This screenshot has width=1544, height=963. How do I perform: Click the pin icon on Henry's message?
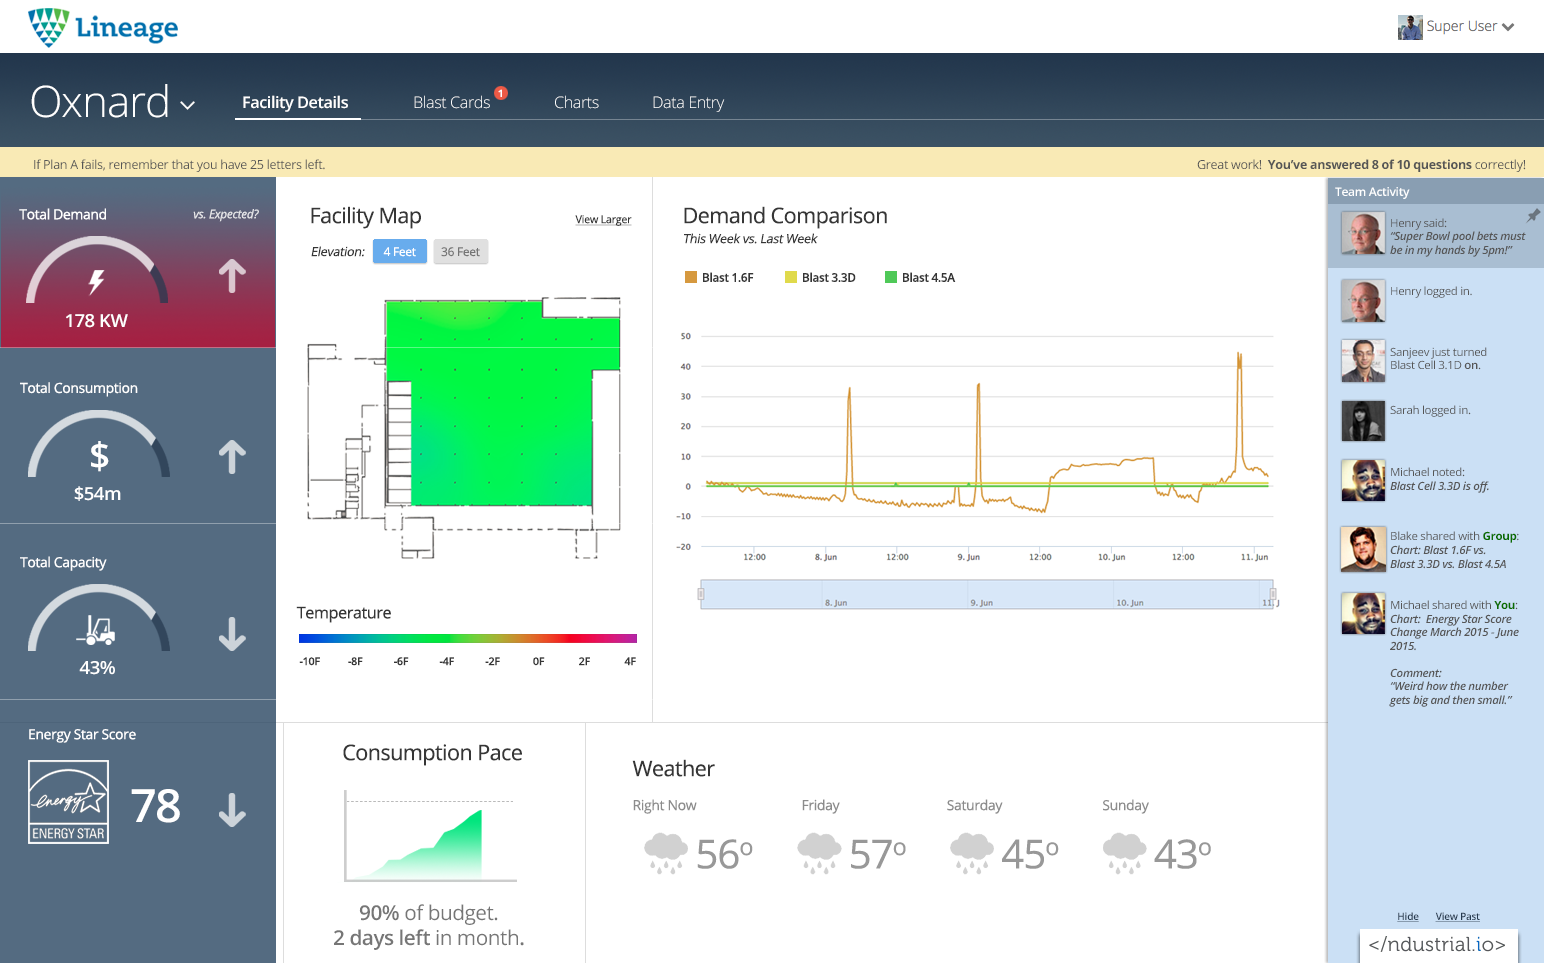coord(1532,215)
